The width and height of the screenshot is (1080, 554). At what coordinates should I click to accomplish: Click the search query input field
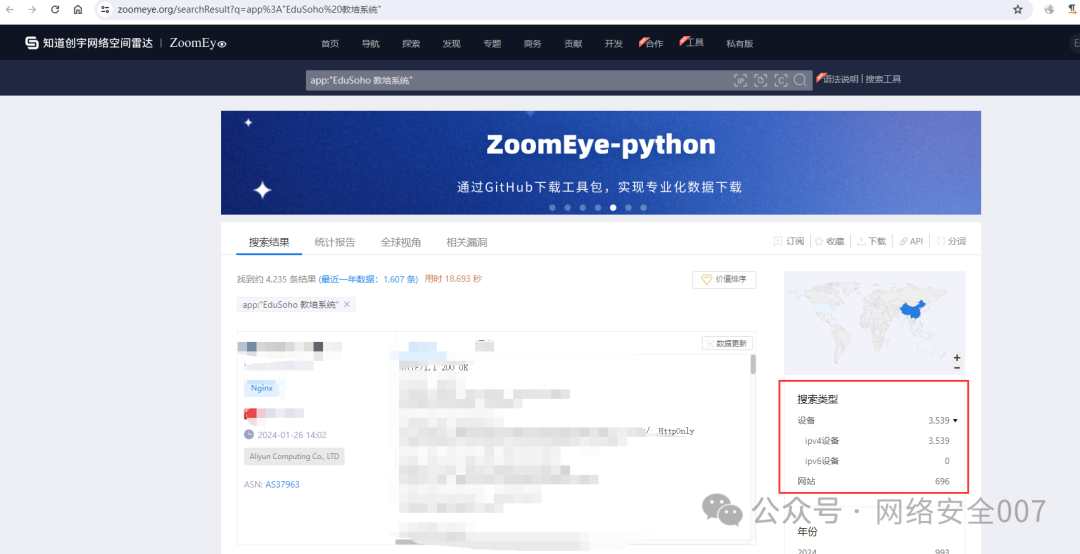point(517,81)
